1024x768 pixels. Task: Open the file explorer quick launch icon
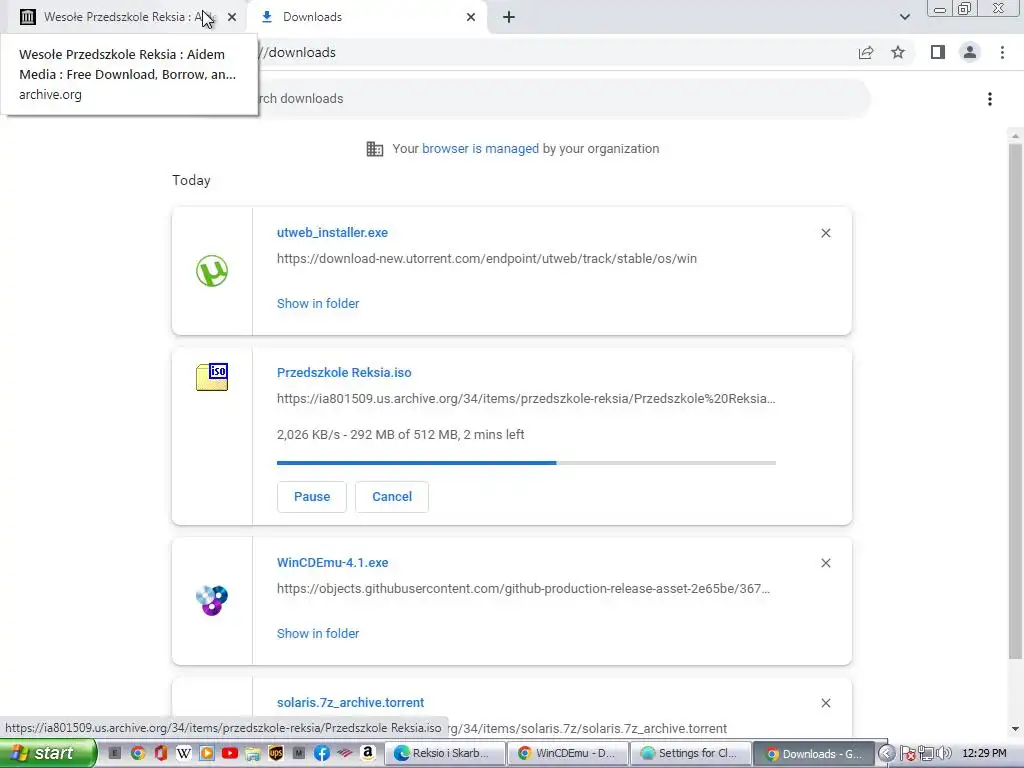coord(253,753)
